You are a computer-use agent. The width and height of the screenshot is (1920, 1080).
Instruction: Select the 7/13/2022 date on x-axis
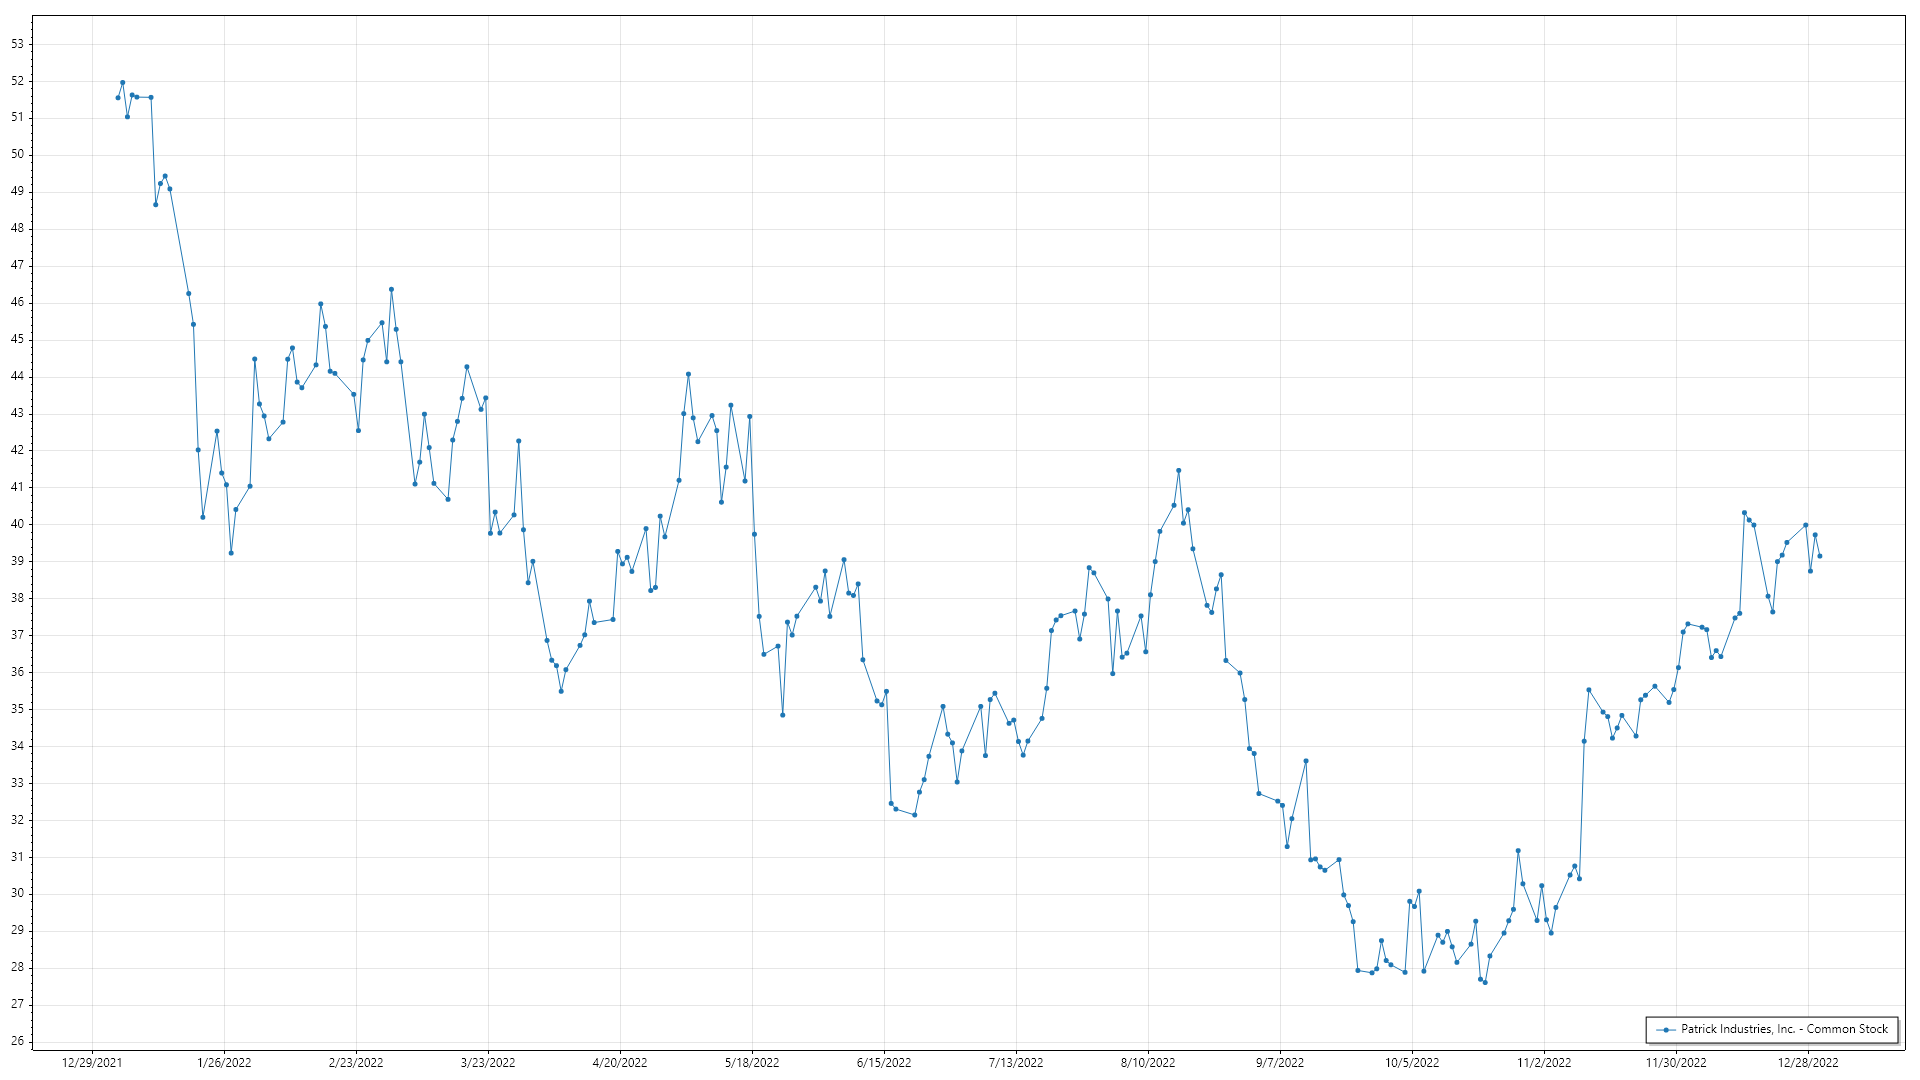(1016, 1063)
